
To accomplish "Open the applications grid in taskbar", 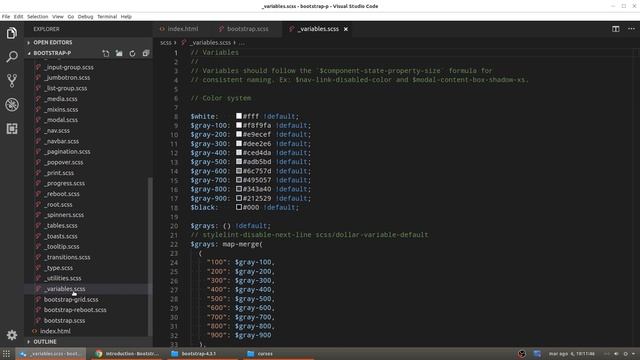I will [x=6, y=353].
